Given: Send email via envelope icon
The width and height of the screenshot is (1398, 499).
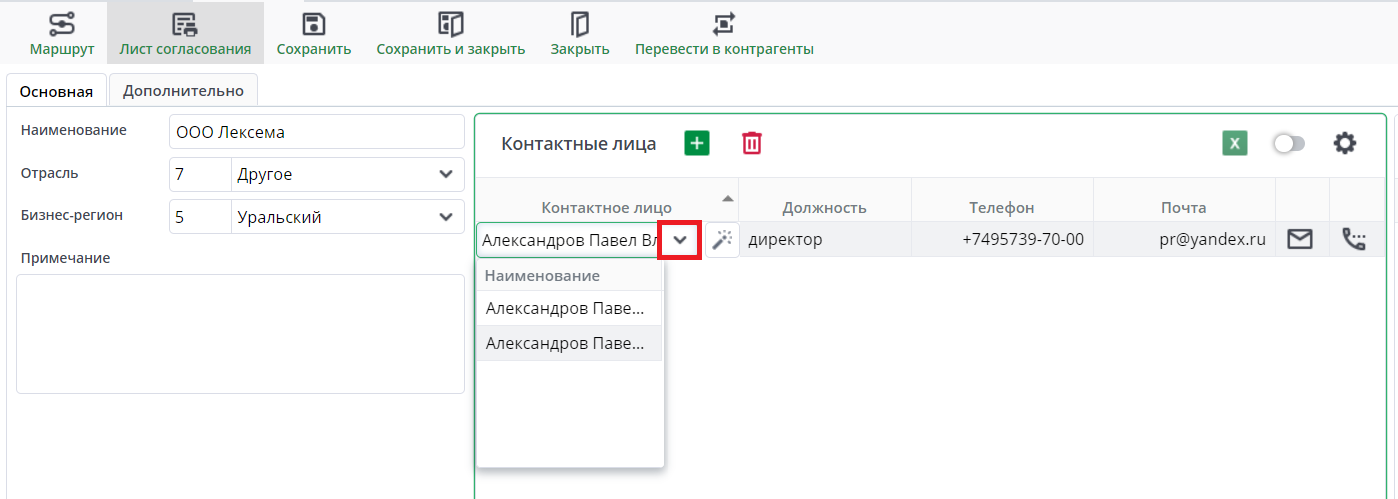Looking at the screenshot, I should 1300,239.
